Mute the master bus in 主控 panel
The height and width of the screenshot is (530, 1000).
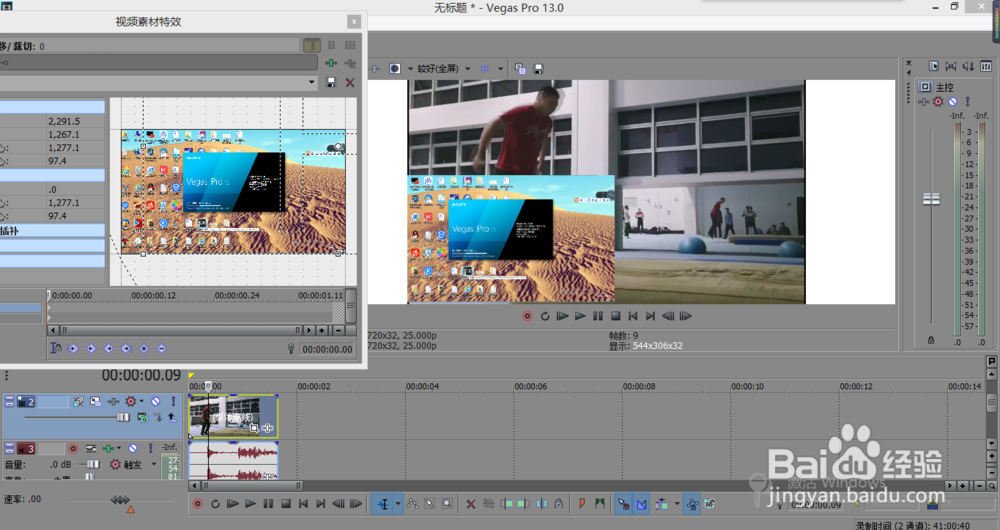click(953, 101)
